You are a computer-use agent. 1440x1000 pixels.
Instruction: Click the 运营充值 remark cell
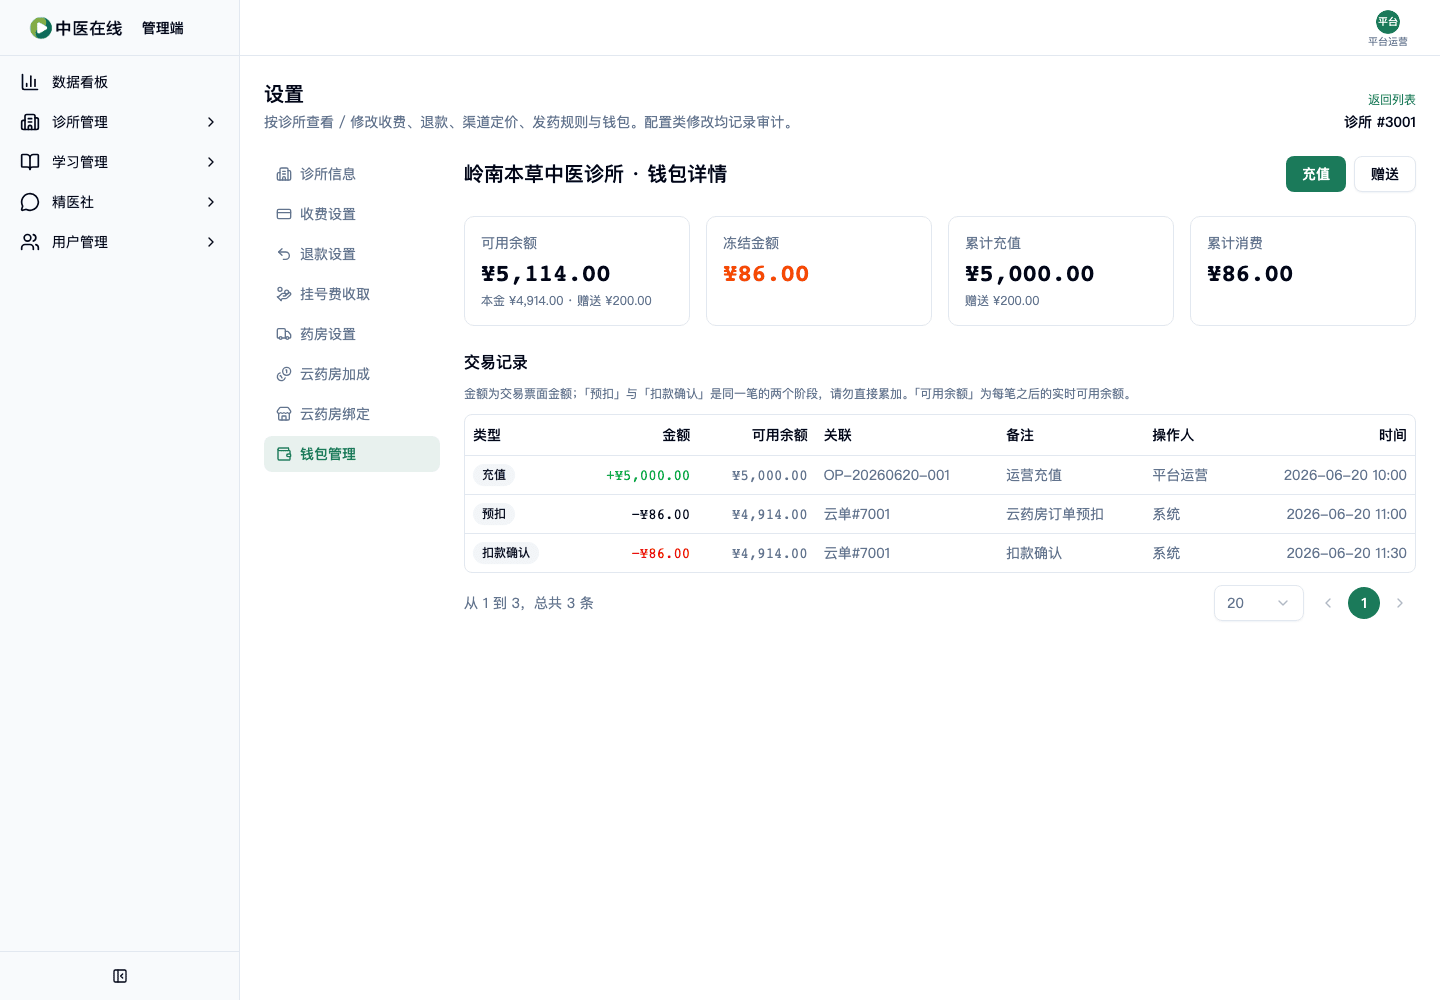tap(1034, 475)
